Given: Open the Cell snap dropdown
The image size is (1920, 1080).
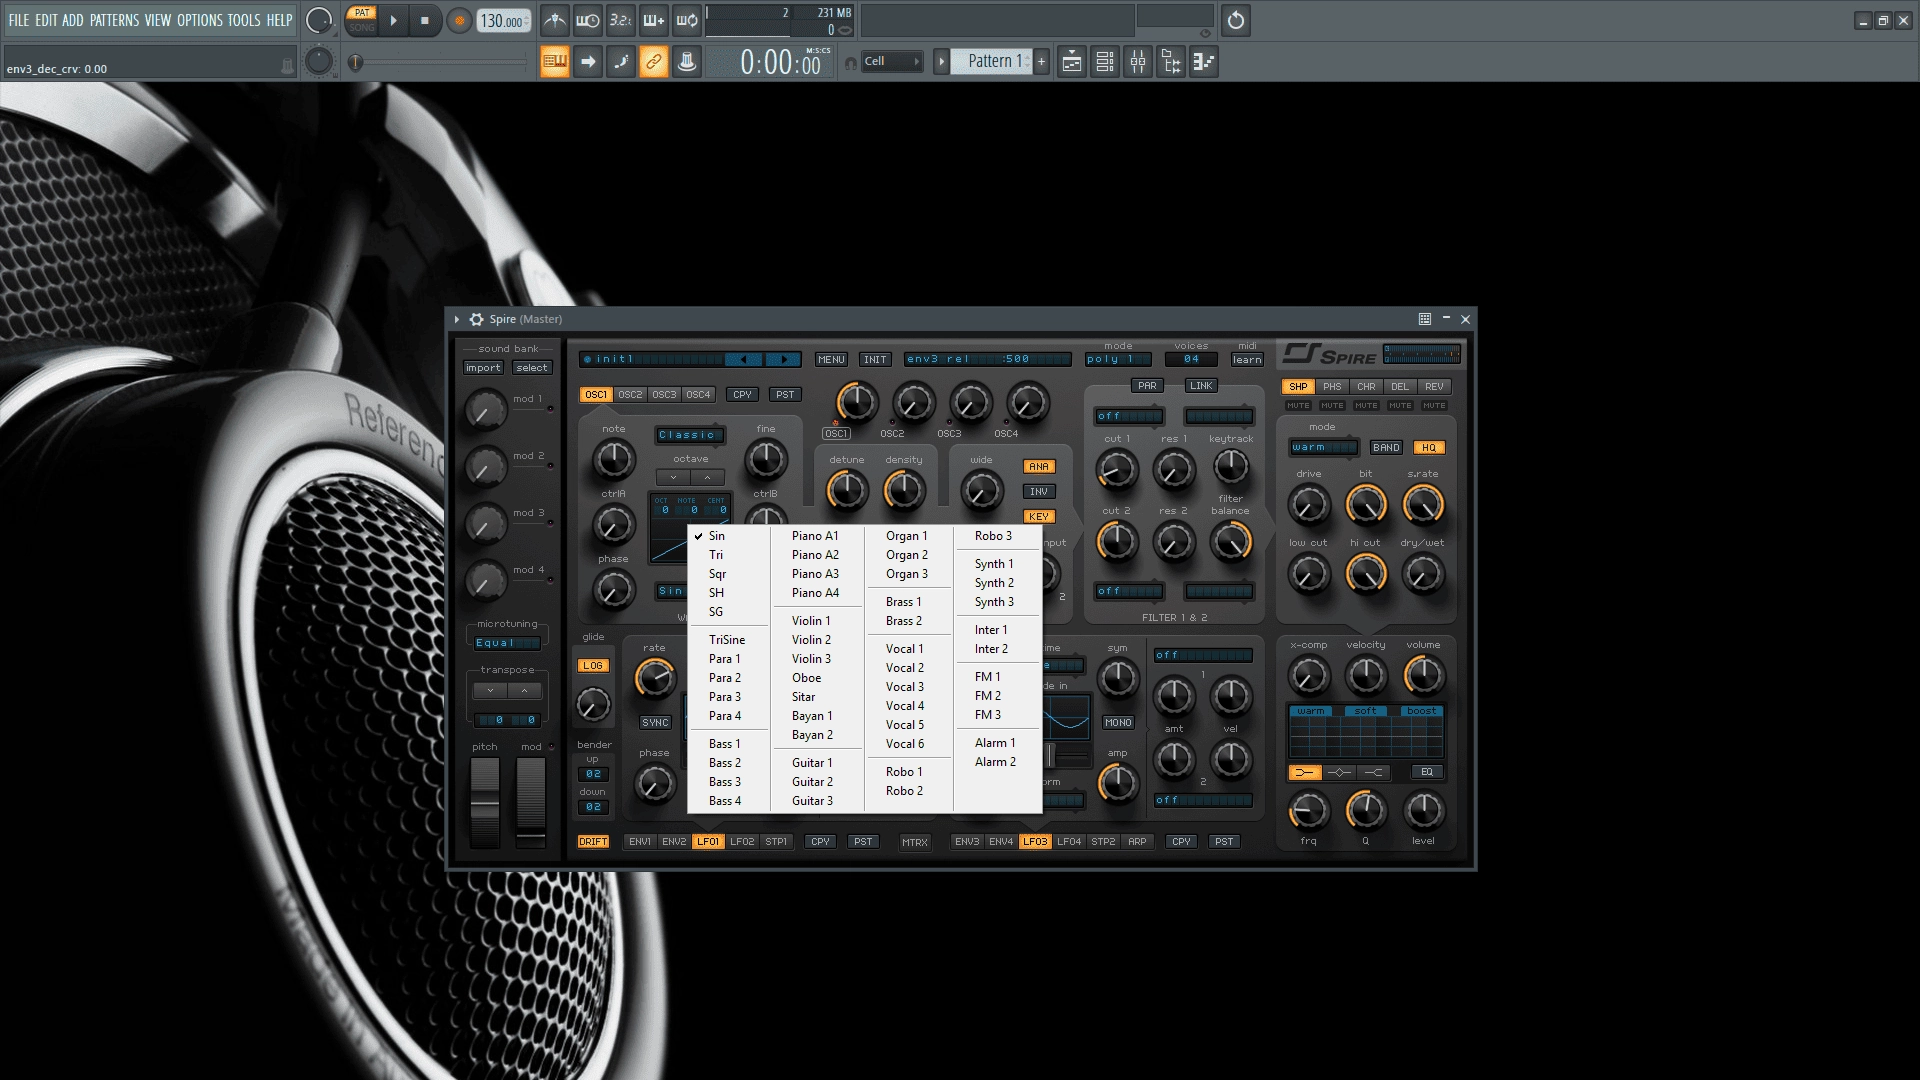Looking at the screenshot, I should [892, 62].
